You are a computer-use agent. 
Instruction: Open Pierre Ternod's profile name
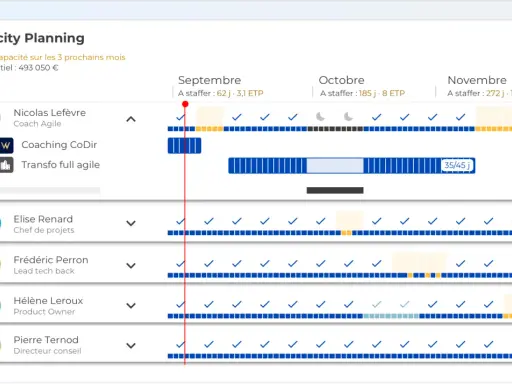46,340
